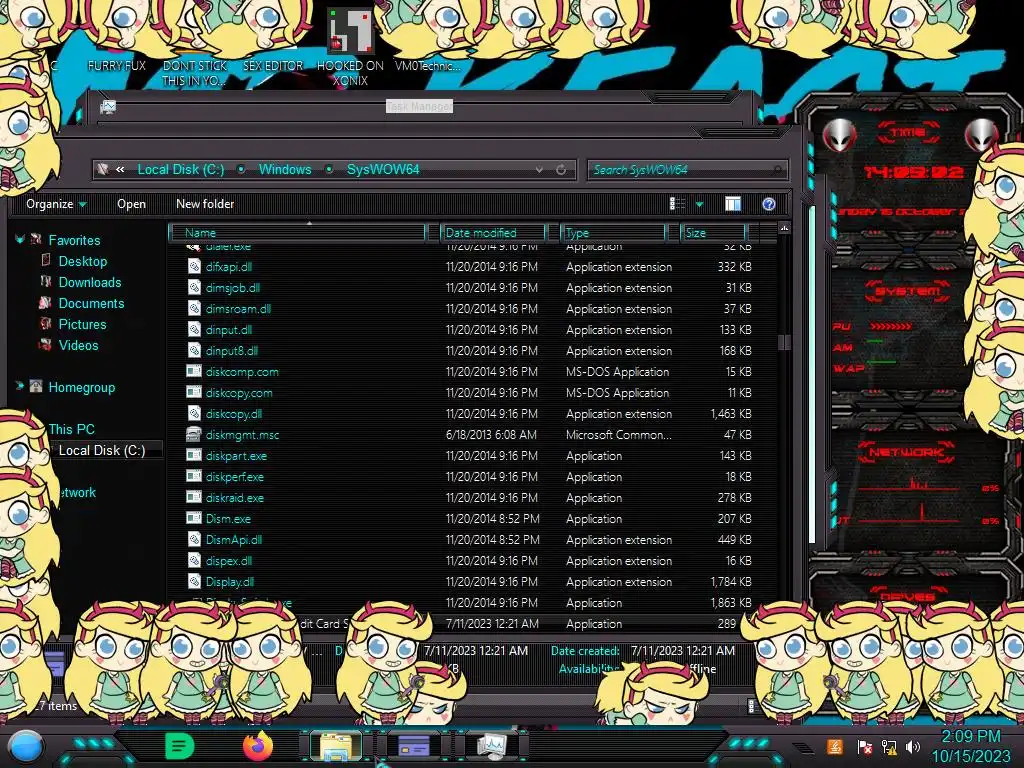The image size is (1024, 768).
Task: Select Local Disk (C:) in navigation tree
Action: tap(102, 450)
